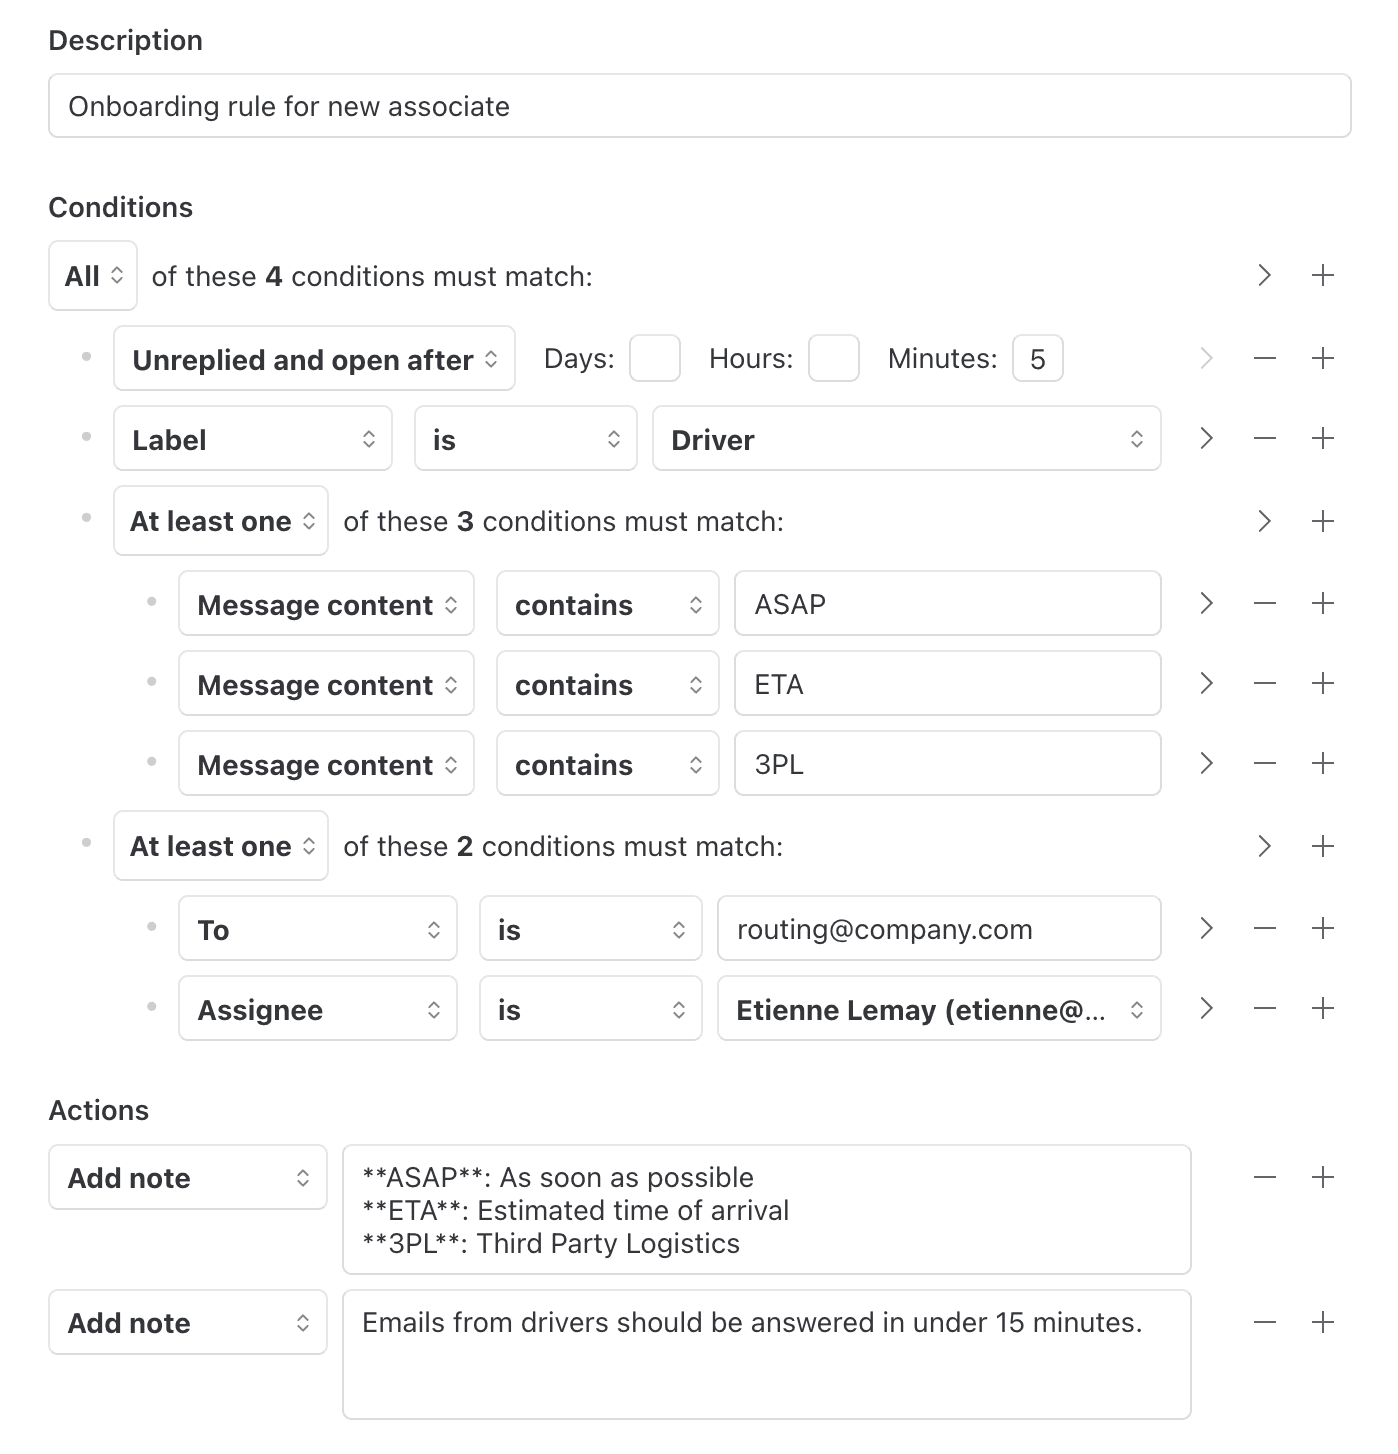Open Etienne Lemay assignee dropdown
The image size is (1398, 1454).
938,1009
